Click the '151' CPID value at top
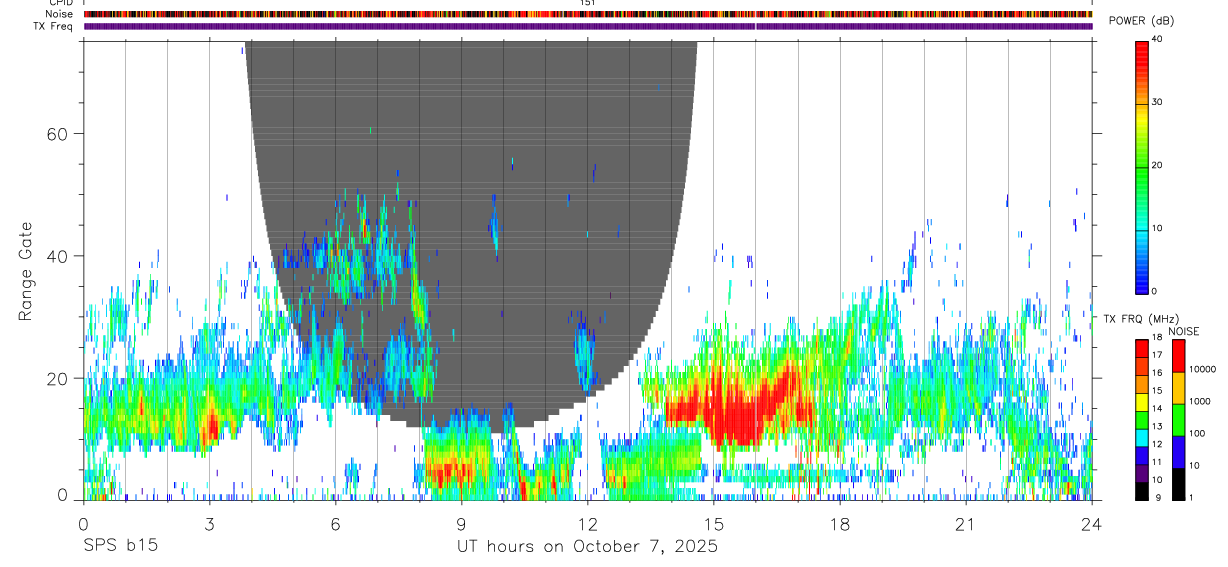The width and height of the screenshot is (1228, 567). click(587, 3)
